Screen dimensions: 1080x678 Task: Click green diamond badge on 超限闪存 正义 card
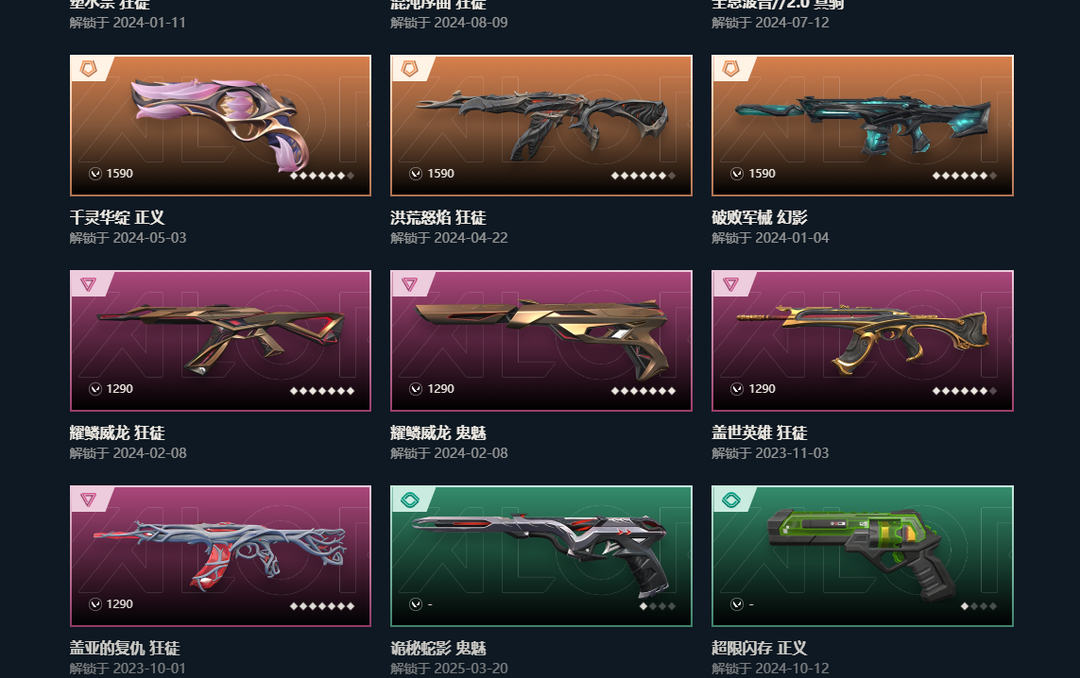pyautogui.click(x=731, y=500)
